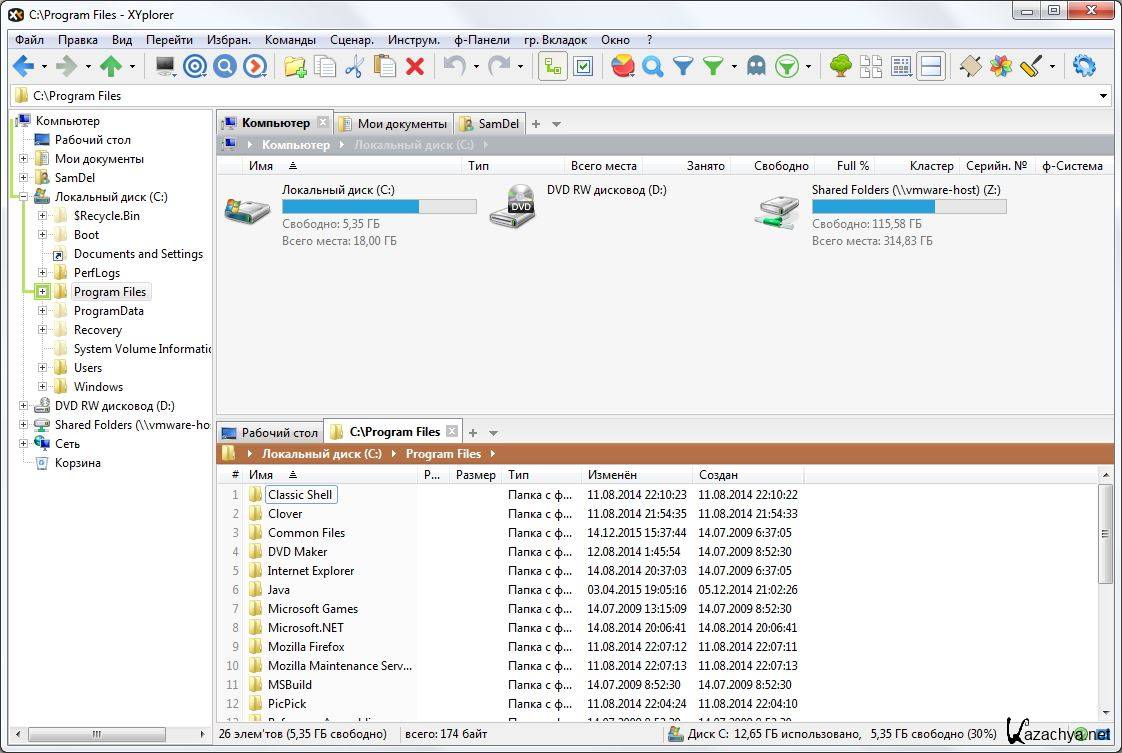This screenshot has height=753, width=1122.
Task: Open the Инструм. menu
Action: [x=414, y=40]
